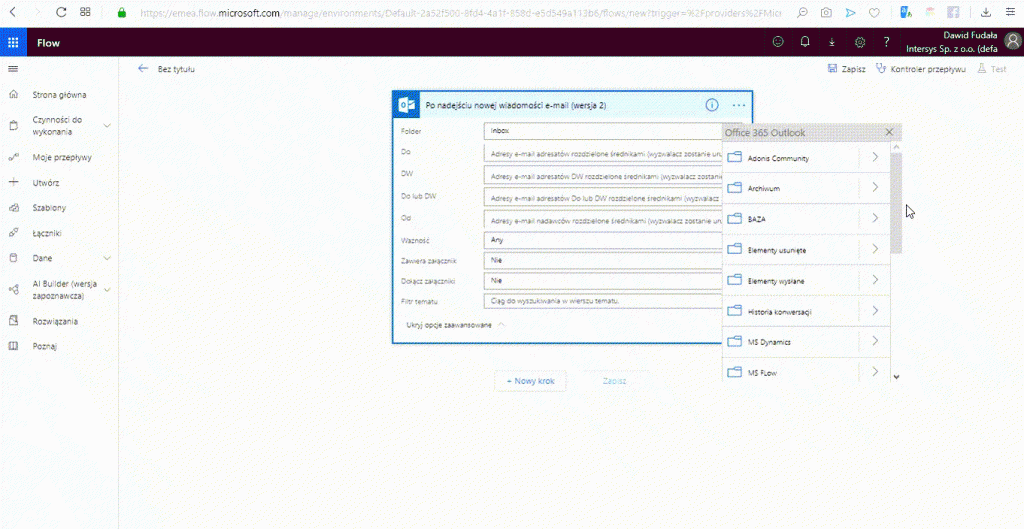Click the Office 365 Outlook trigger icon
The width and height of the screenshot is (1024, 529).
[x=408, y=104]
